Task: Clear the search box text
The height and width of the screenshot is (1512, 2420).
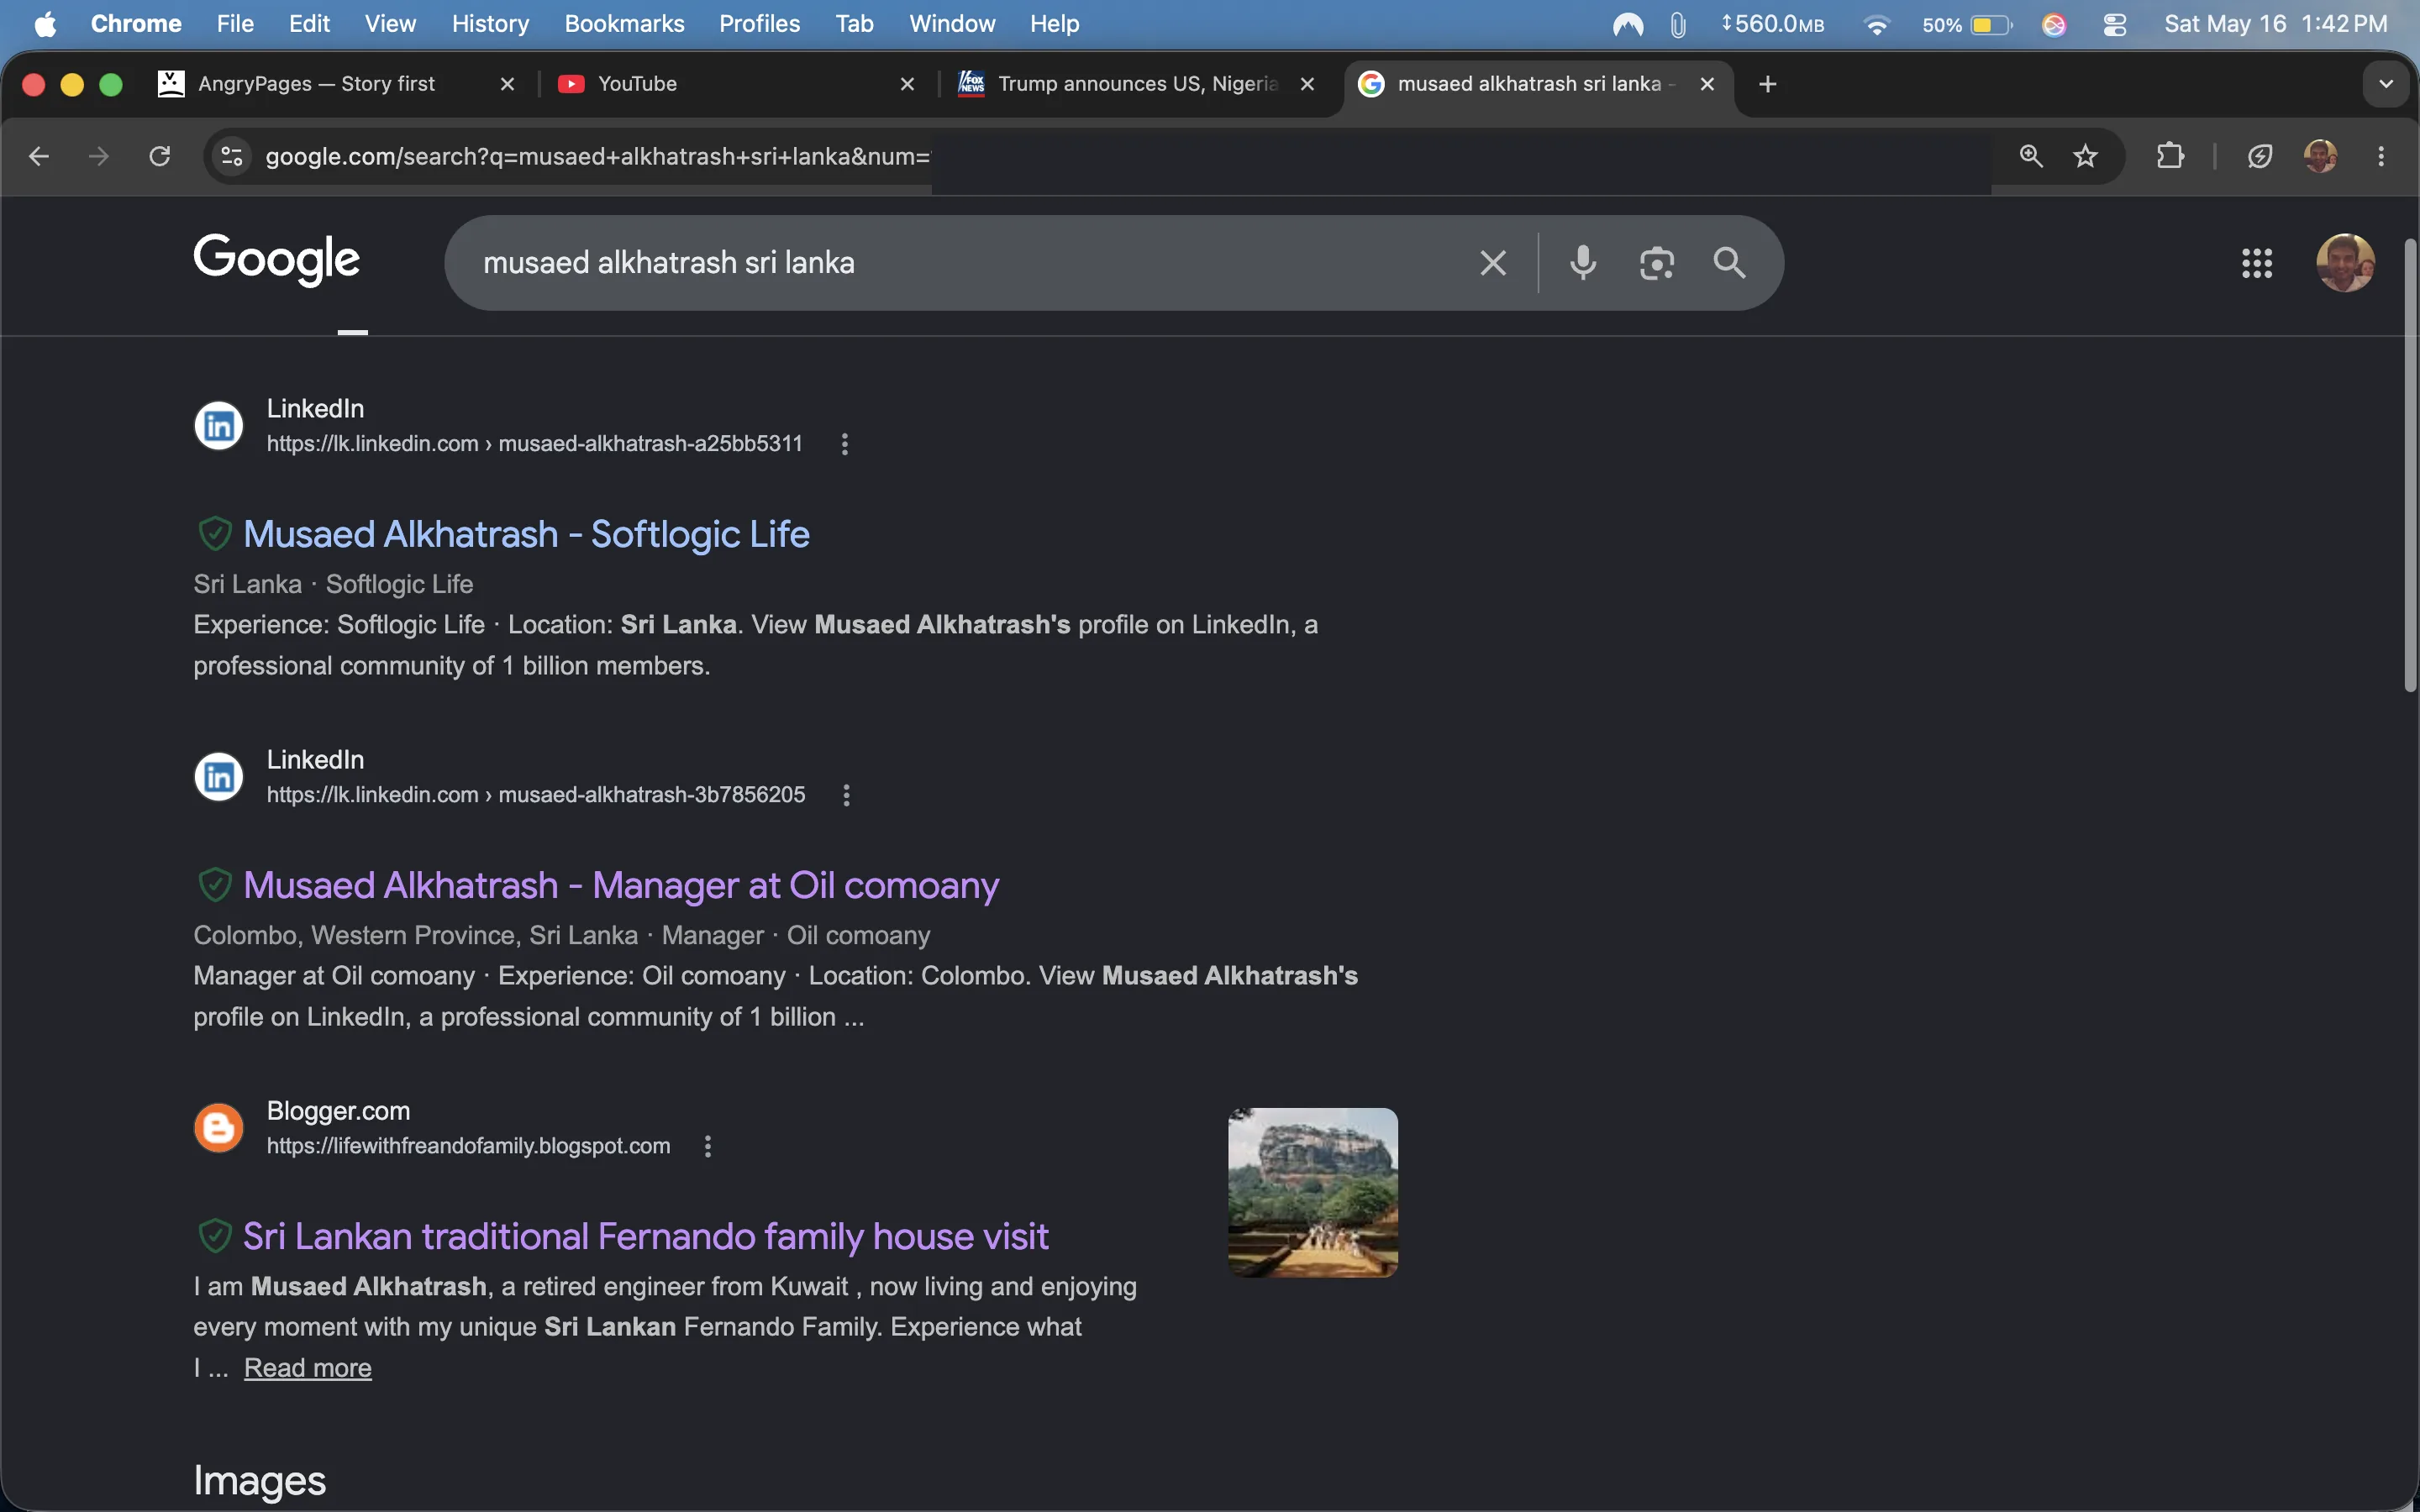Action: 1493,263
